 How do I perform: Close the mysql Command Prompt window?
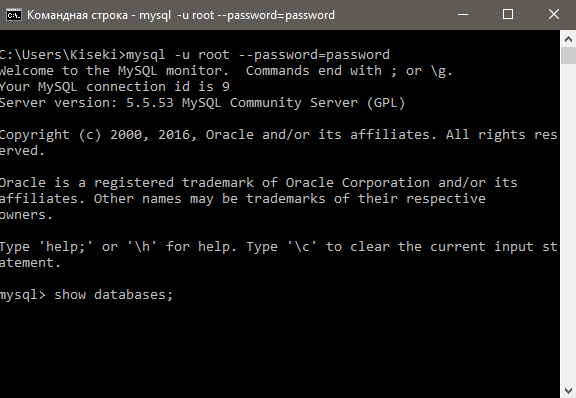[554, 15]
